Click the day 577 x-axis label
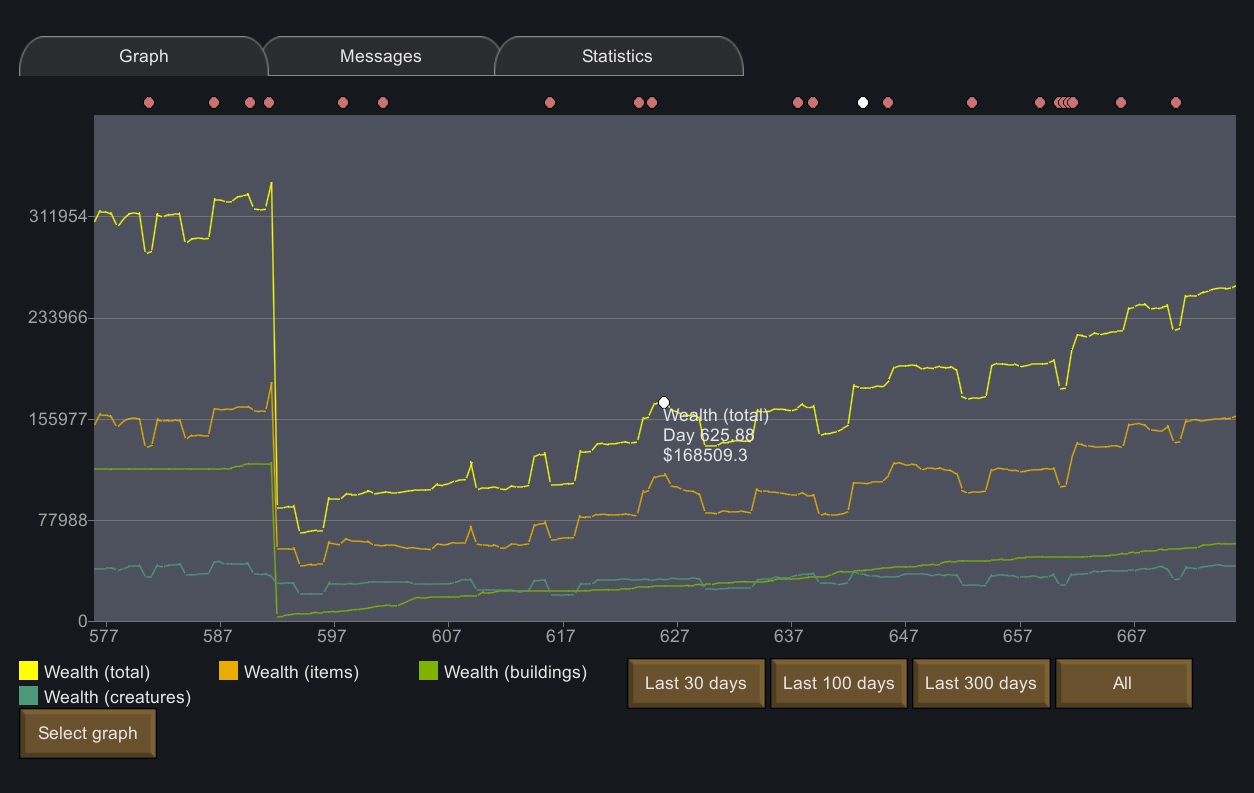Screen dimensions: 1254x793 pos(103,636)
